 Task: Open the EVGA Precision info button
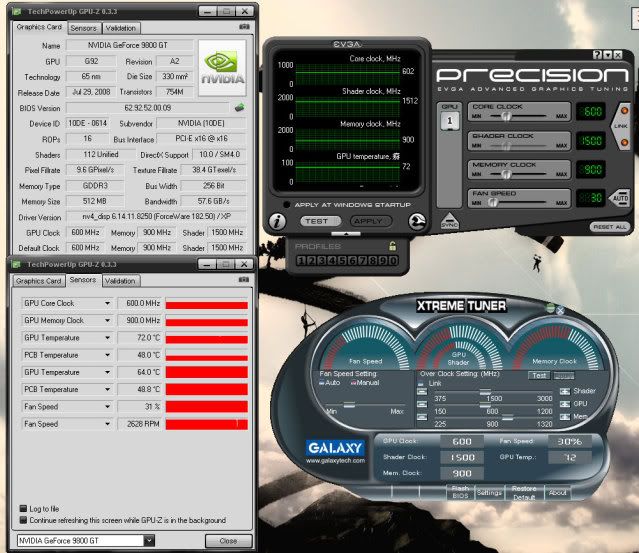pos(275,222)
